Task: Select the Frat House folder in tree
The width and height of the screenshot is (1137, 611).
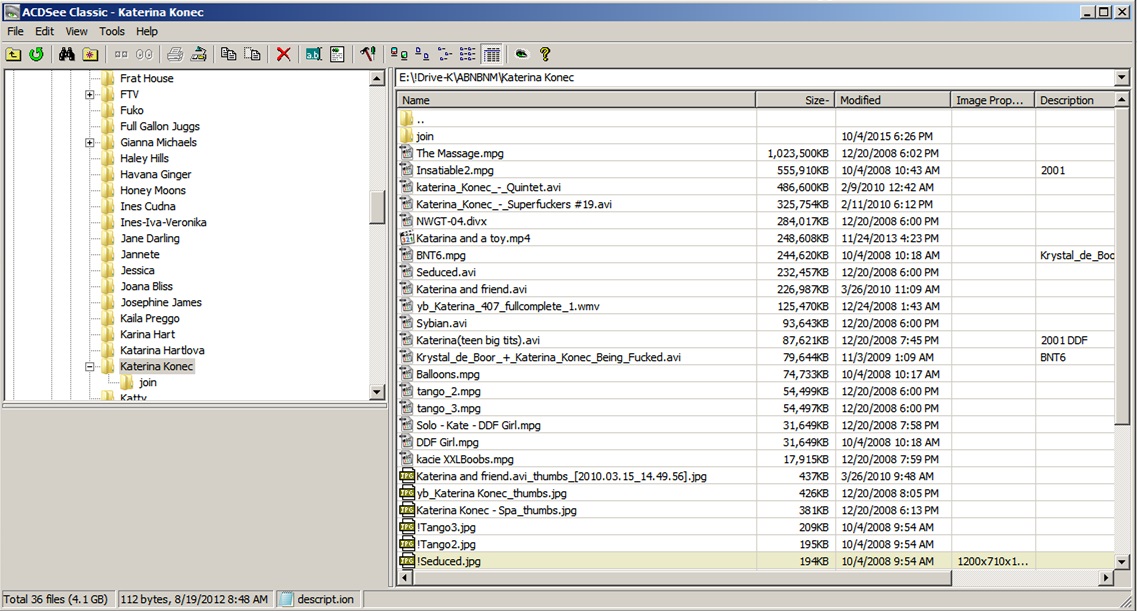Action: [x=146, y=78]
